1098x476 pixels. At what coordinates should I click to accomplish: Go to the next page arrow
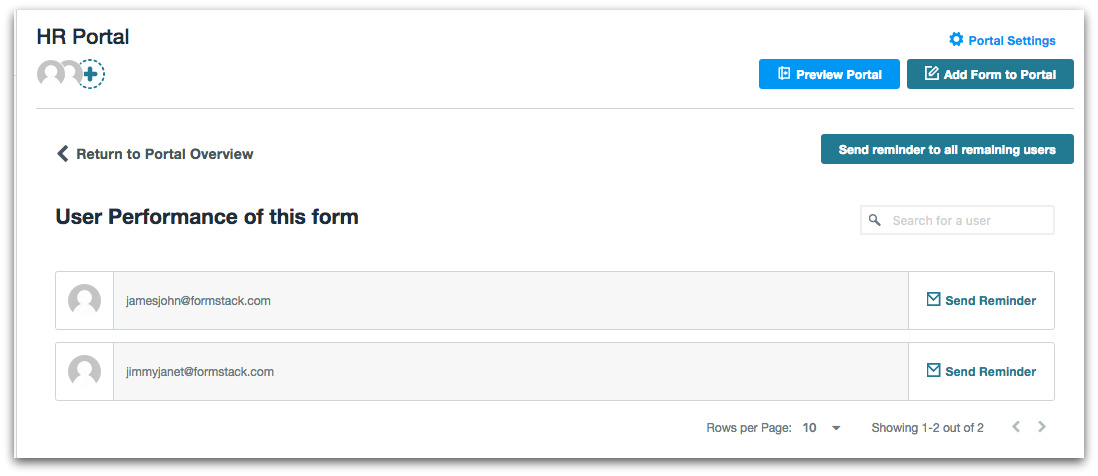click(x=1042, y=427)
